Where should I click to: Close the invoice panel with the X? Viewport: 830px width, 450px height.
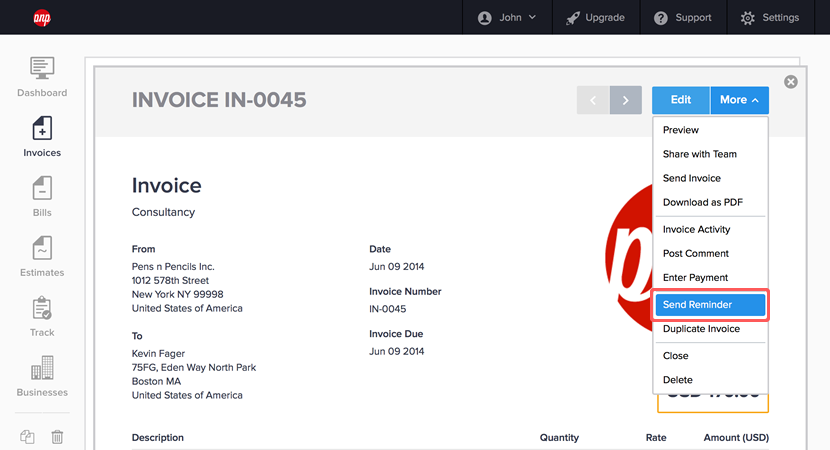791,82
